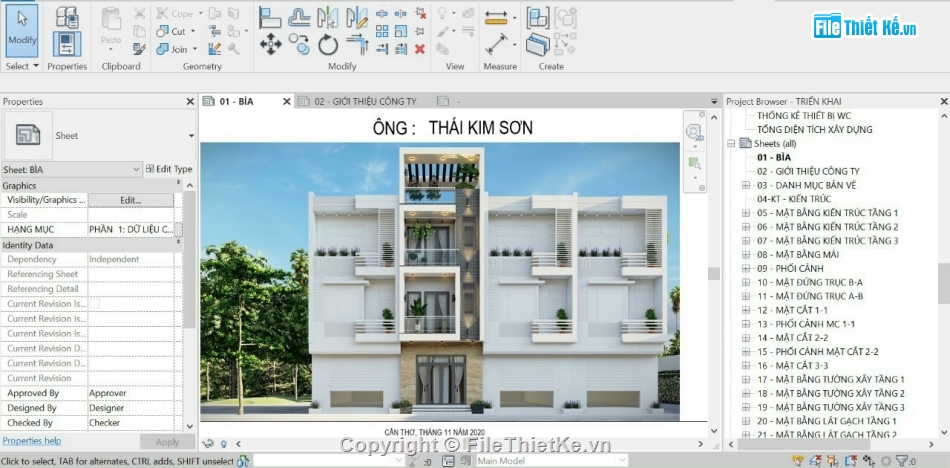Pick Trim/Extend Multiple Elements tool
The width and height of the screenshot is (950, 468).
pyautogui.click(x=400, y=49)
